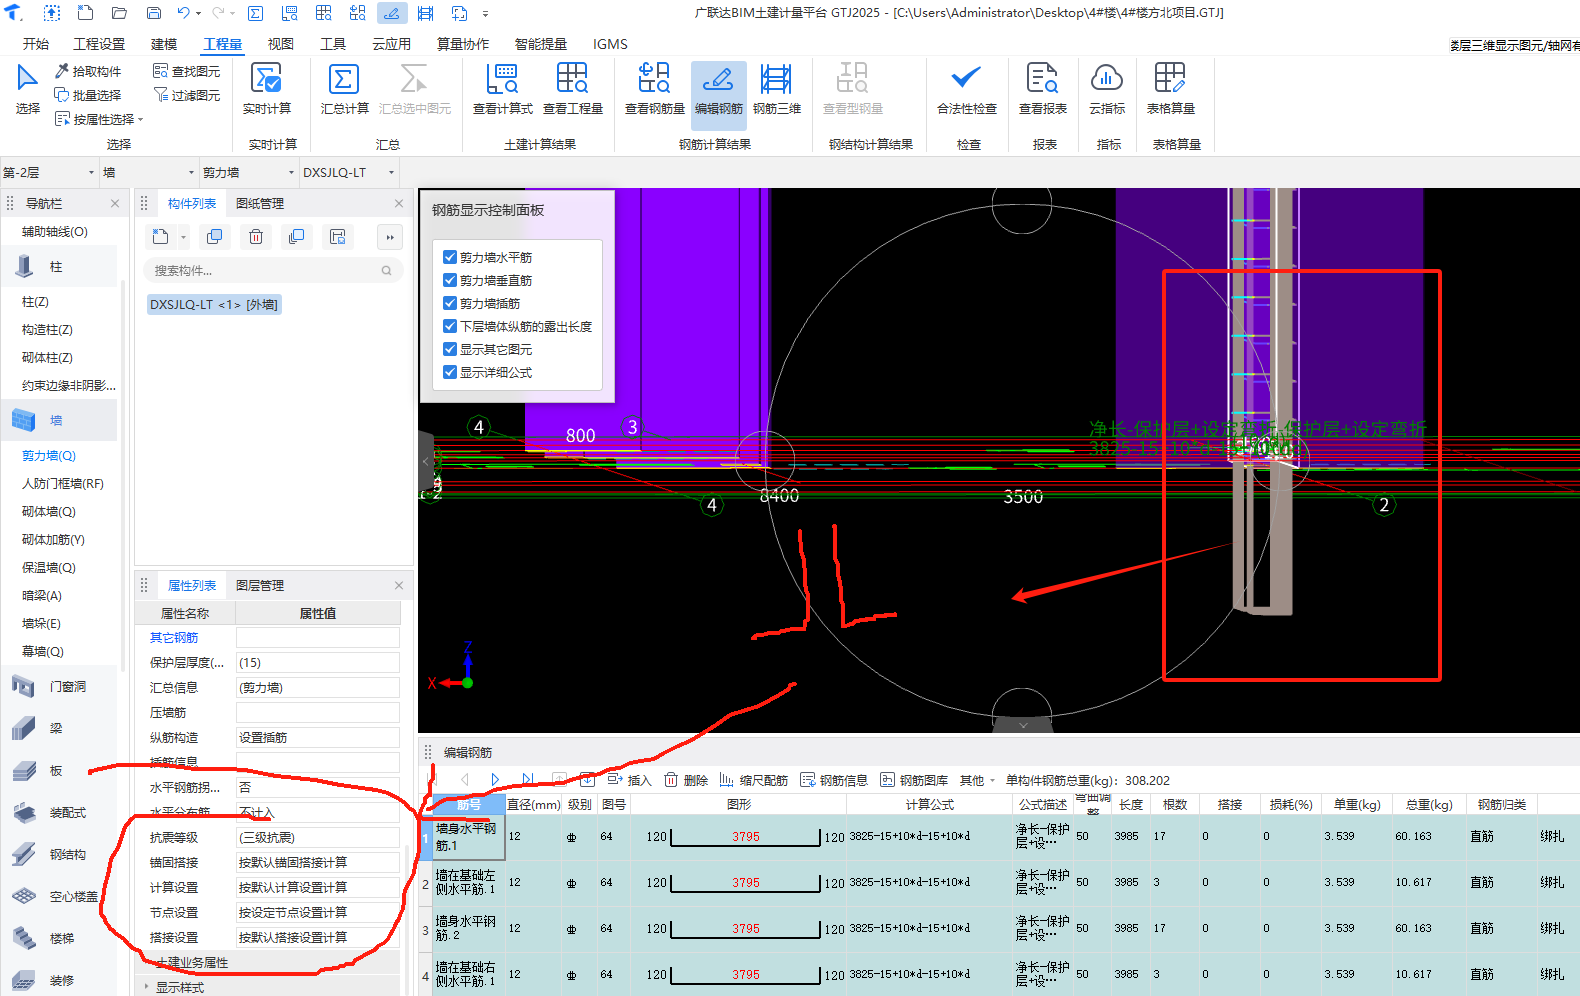Expand 按属性选择 dropdown arrow
Image resolution: width=1580 pixels, height=996 pixels.
[141, 120]
